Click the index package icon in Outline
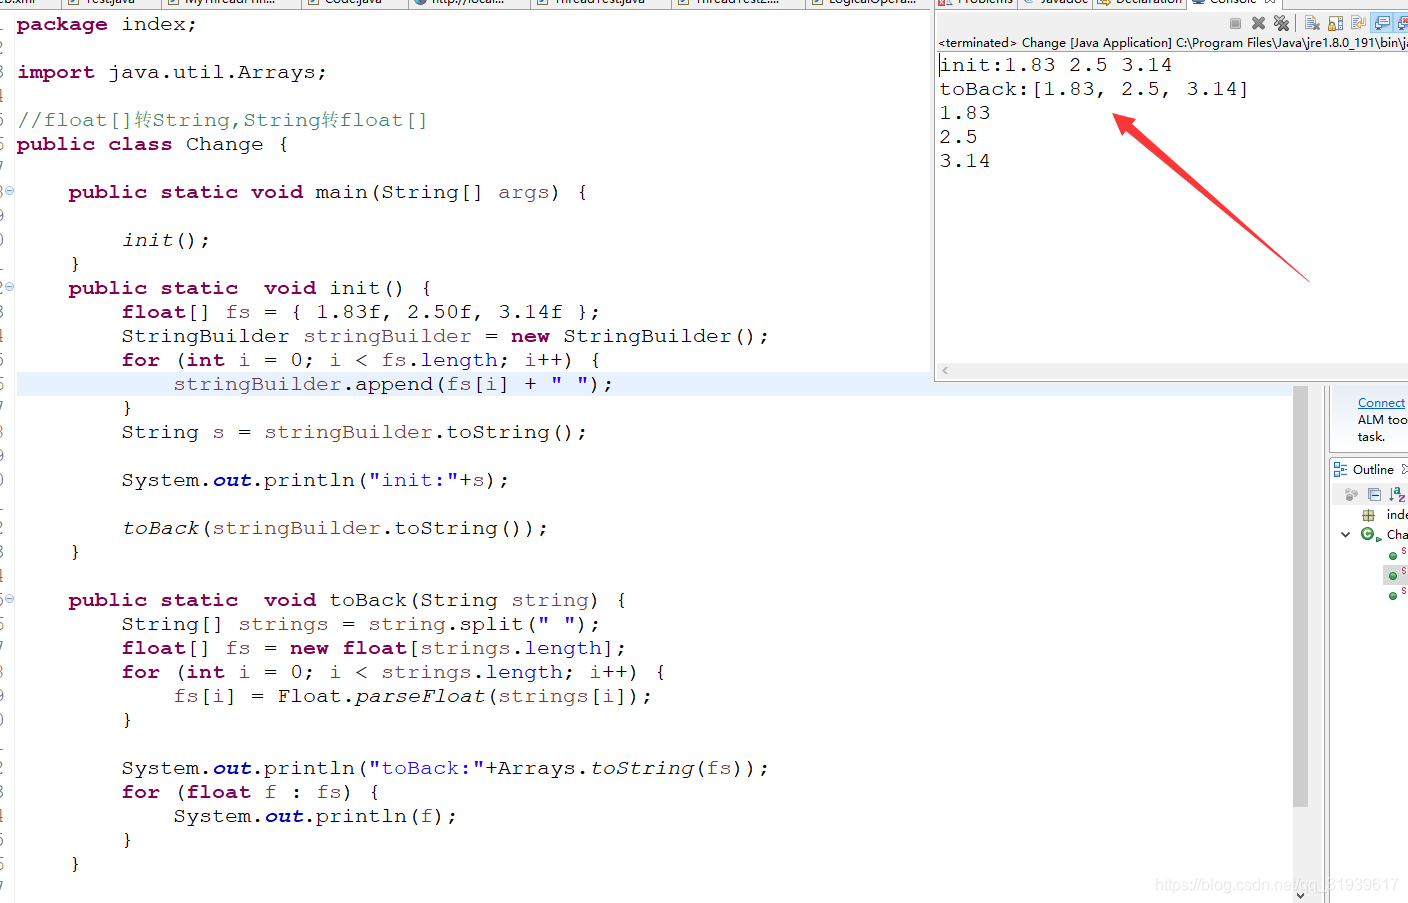 pyautogui.click(x=1369, y=515)
